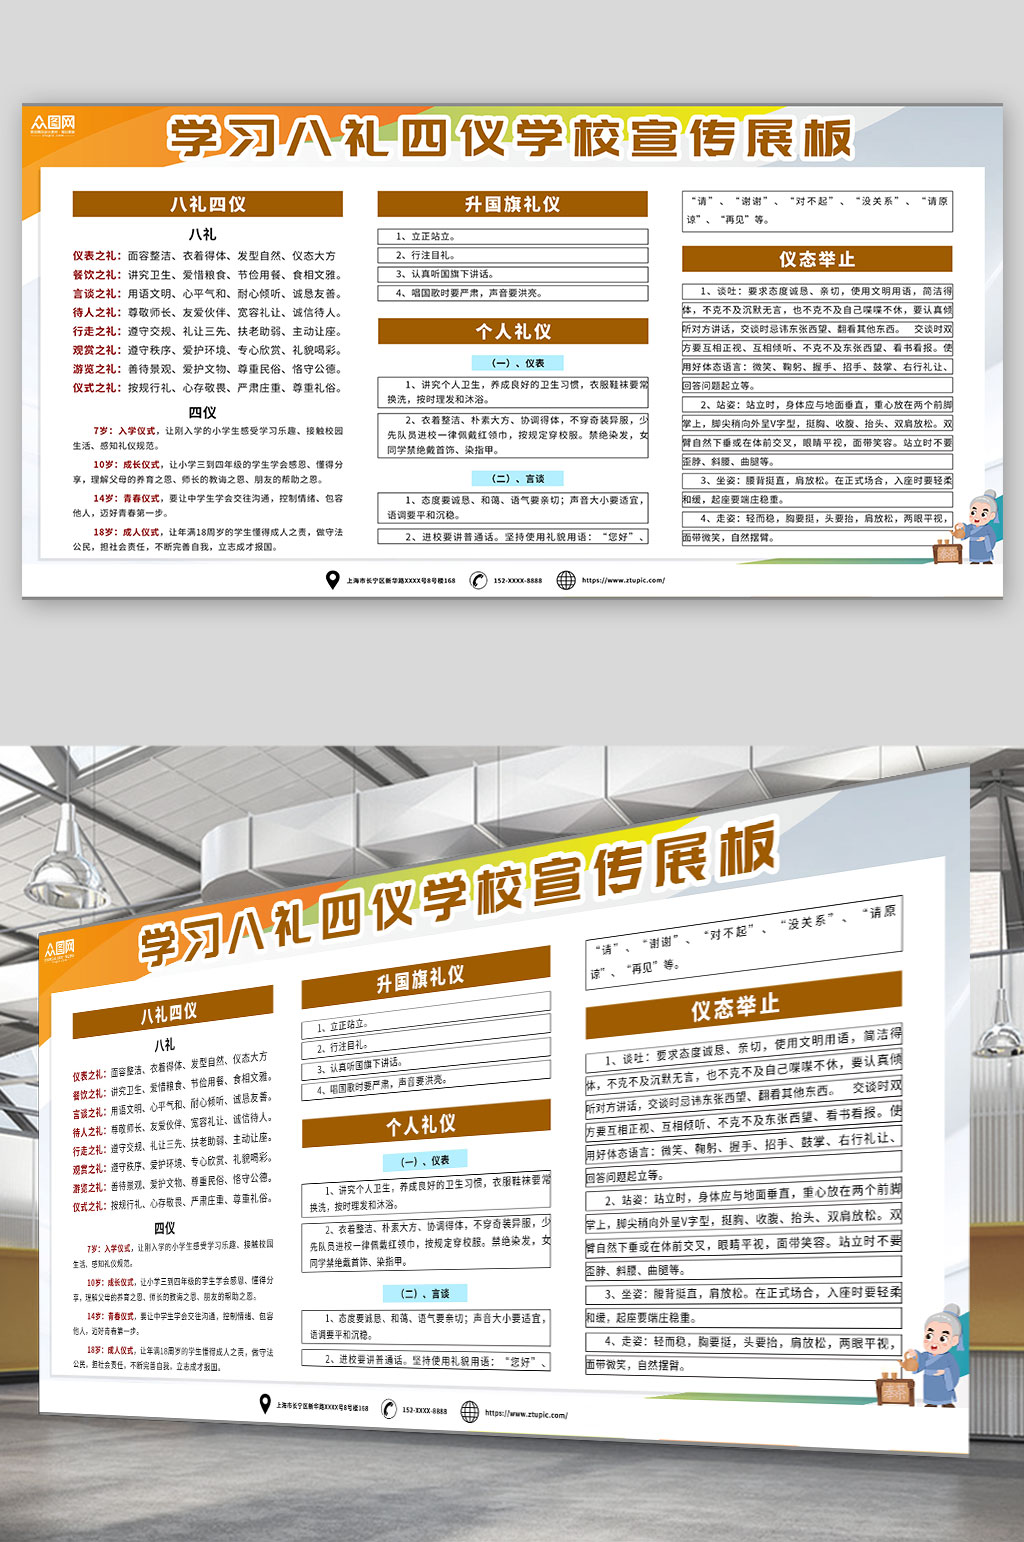The height and width of the screenshot is (1542, 1024).
Task: Select the 升国旗礼仪 brown header on the lower mockup
Action: coord(426,977)
